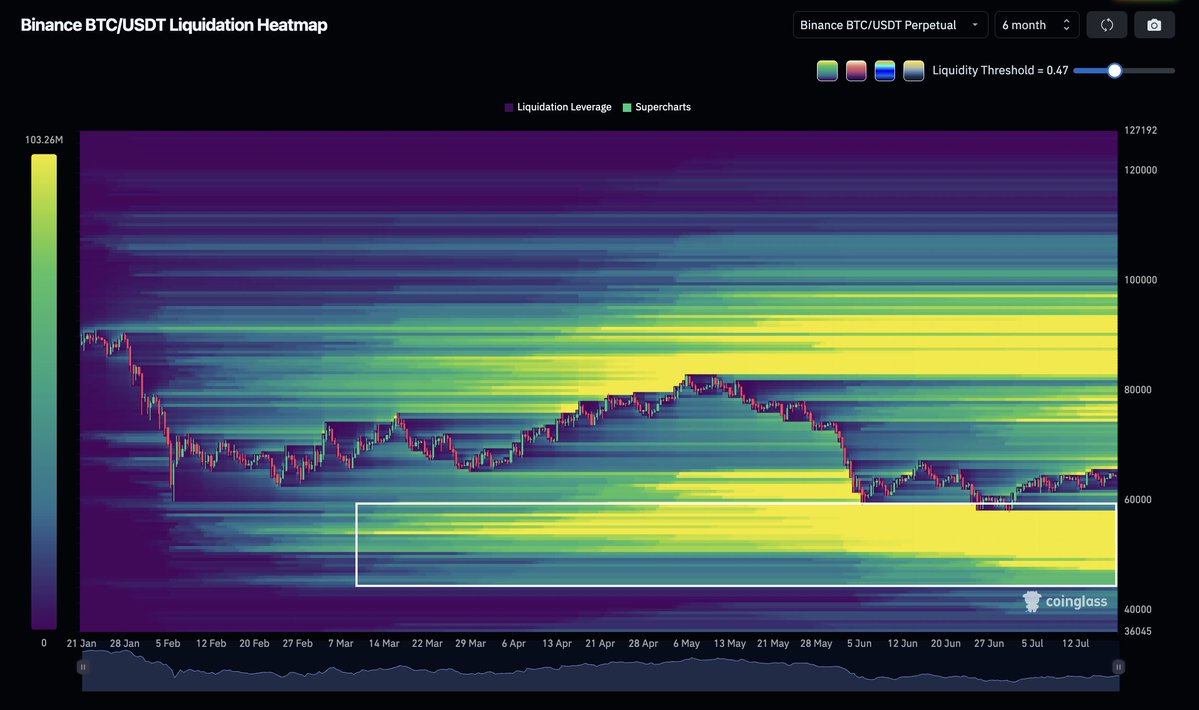The width and height of the screenshot is (1199, 710).
Task: Click the 127192 top price axis label
Action: [1140, 131]
